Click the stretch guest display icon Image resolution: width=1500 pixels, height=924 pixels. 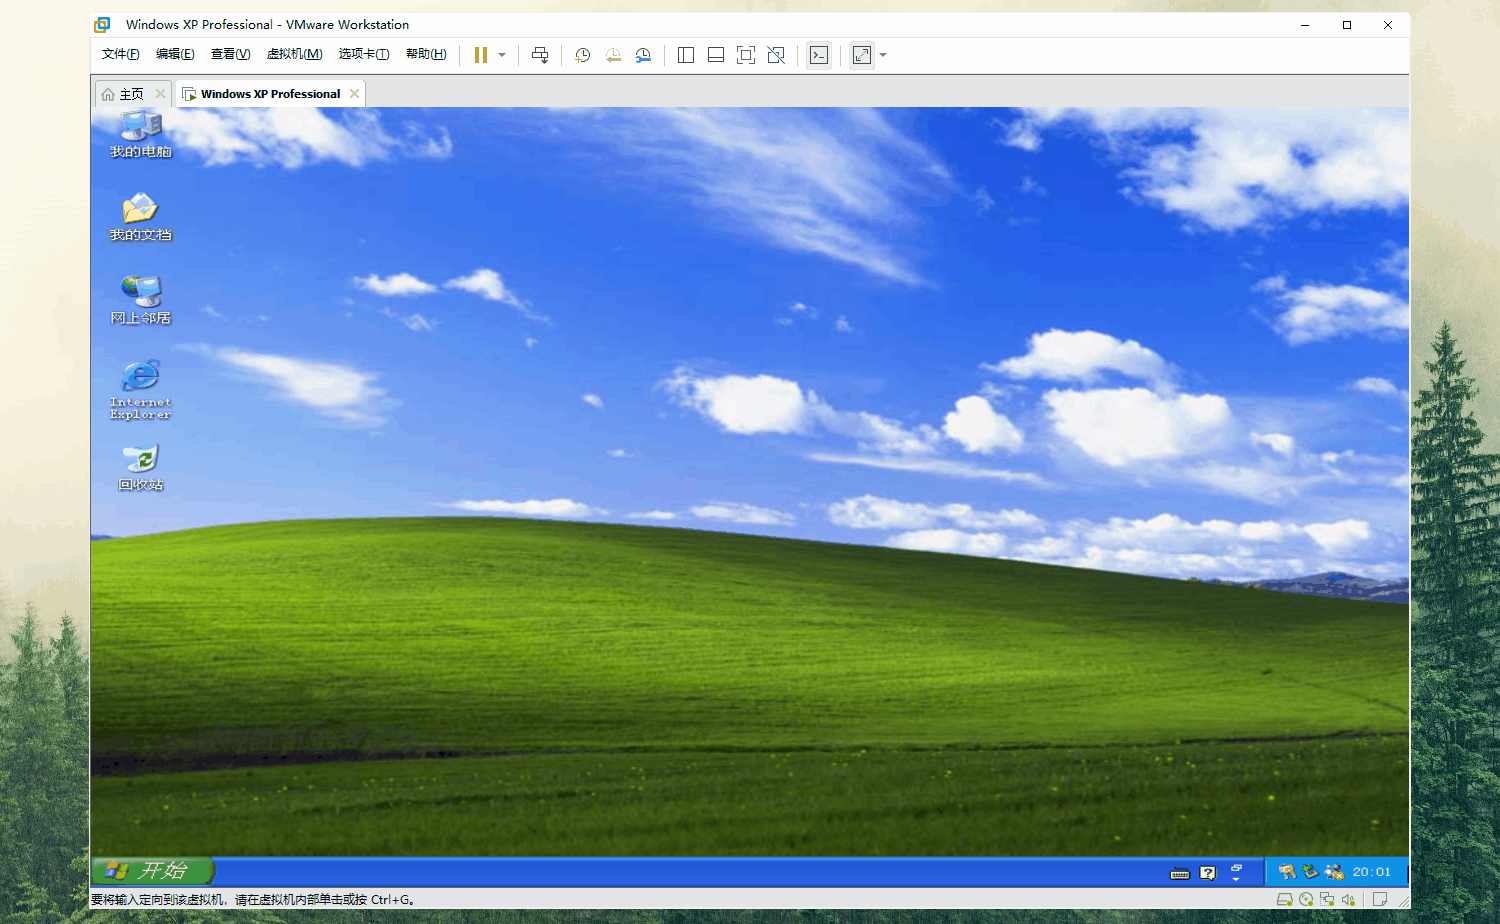click(862, 55)
